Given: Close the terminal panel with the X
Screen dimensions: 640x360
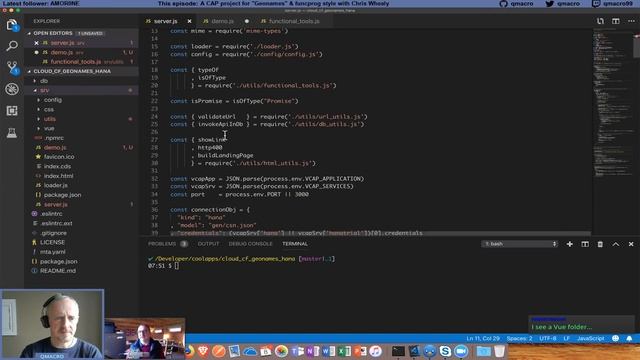Looking at the screenshot, I should point(631,244).
